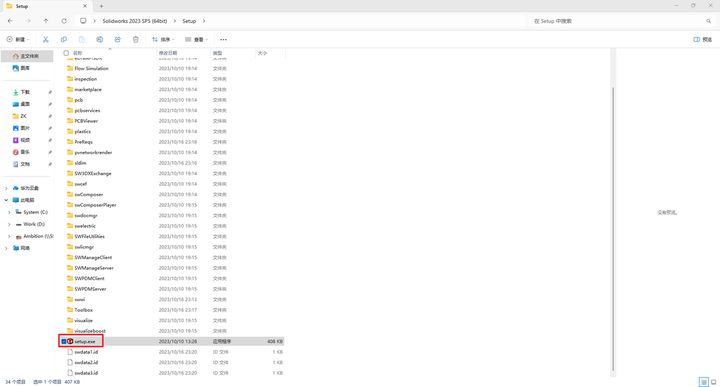Click the Share icon in the toolbar
720x387 pixels.
118,39
